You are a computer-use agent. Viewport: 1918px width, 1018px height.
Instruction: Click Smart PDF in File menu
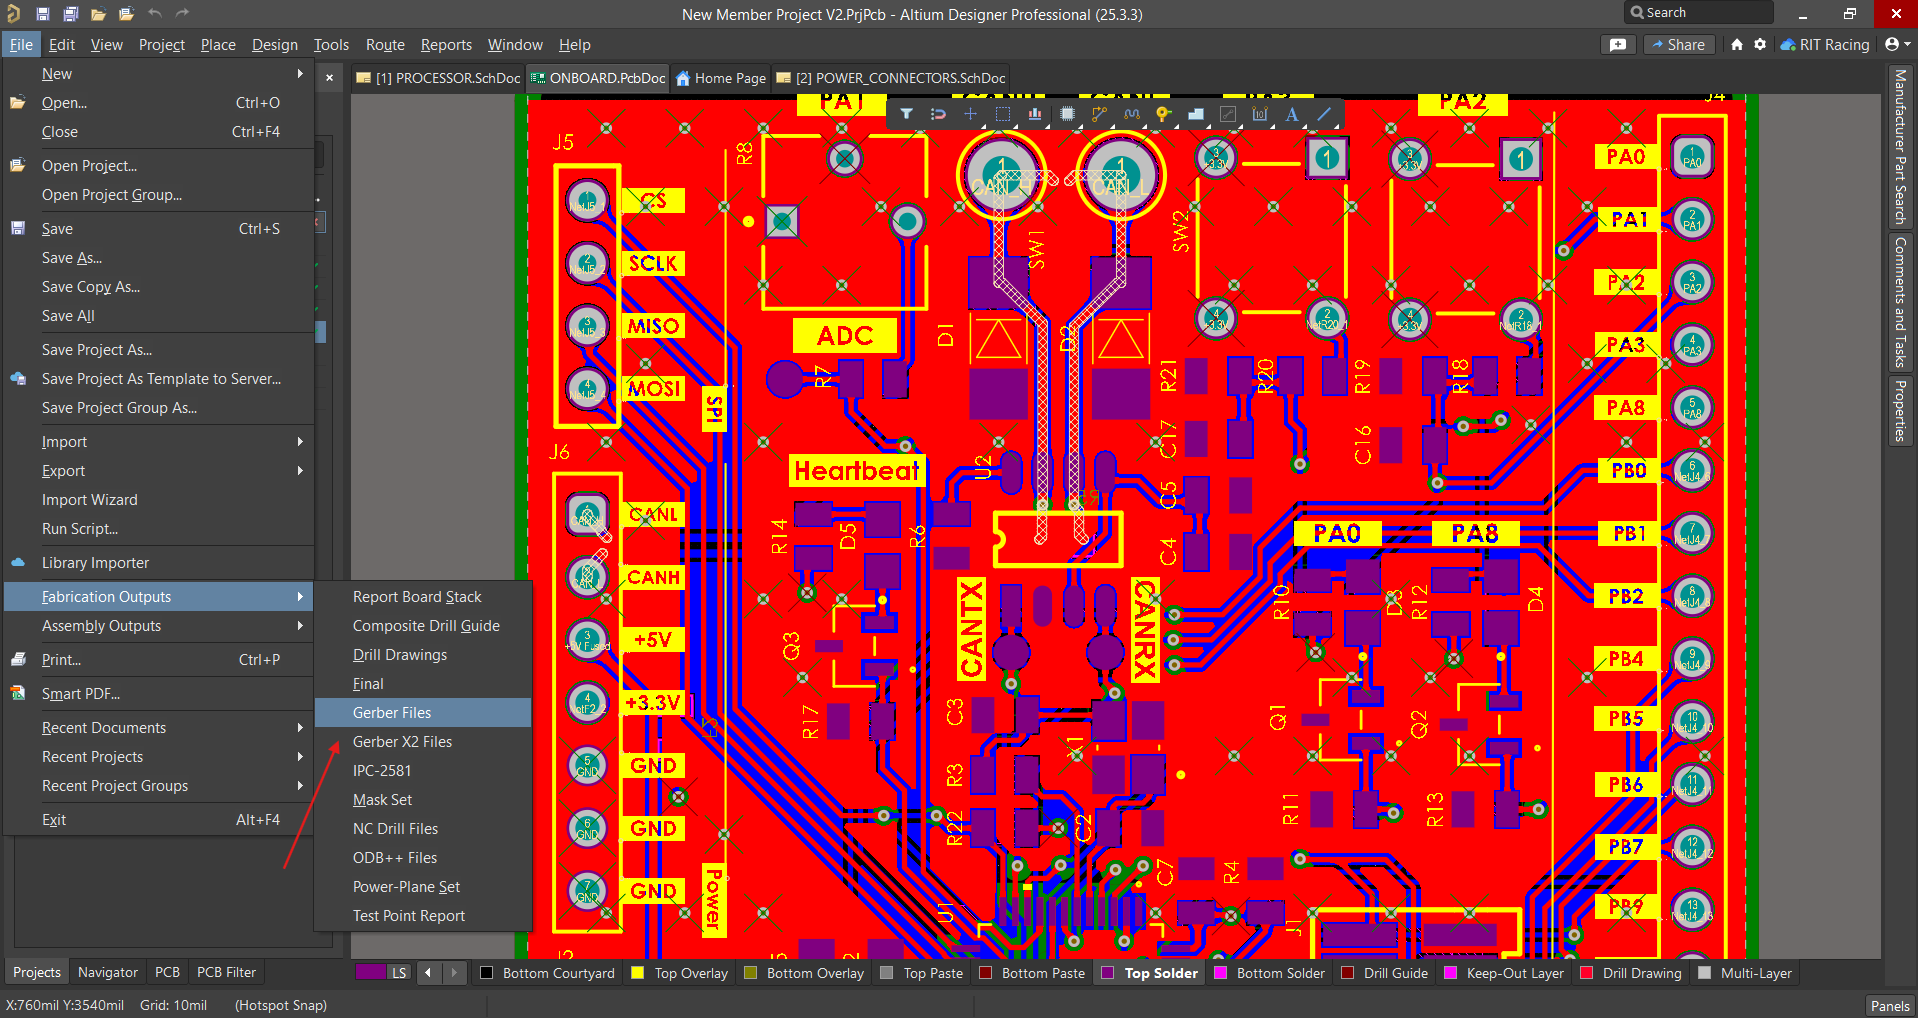point(159,694)
